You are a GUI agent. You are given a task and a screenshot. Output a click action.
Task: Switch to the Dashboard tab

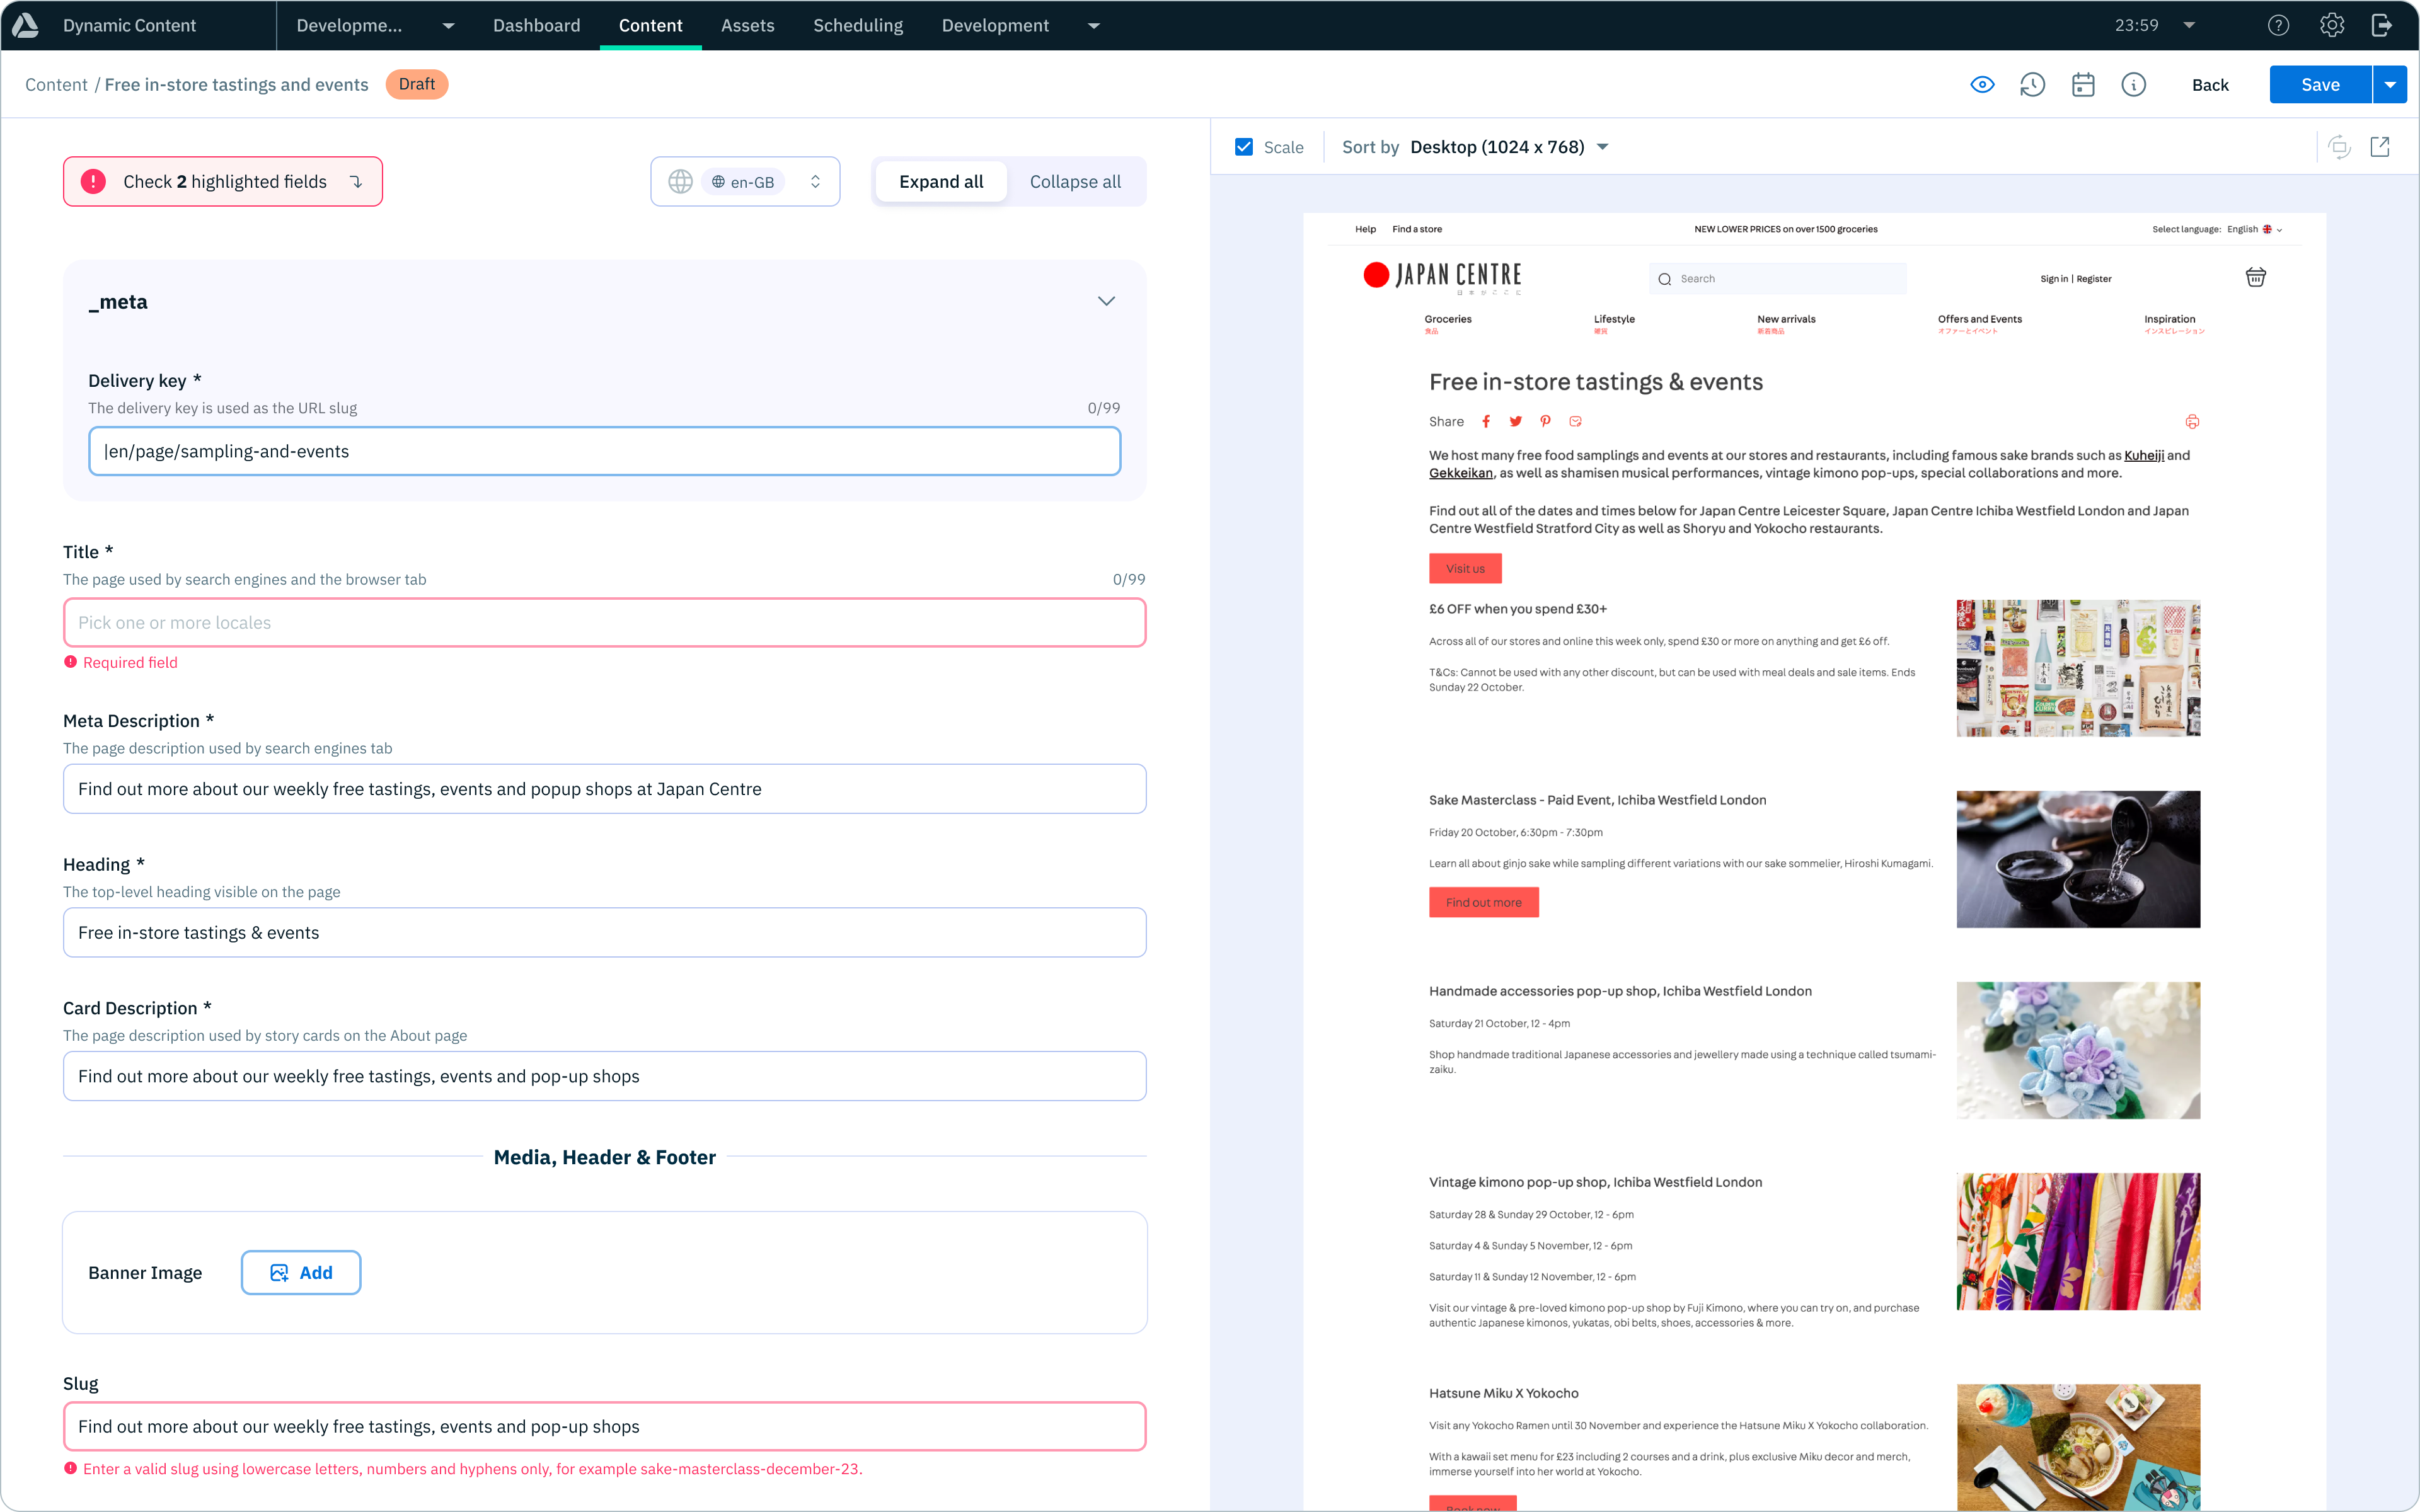[536, 25]
